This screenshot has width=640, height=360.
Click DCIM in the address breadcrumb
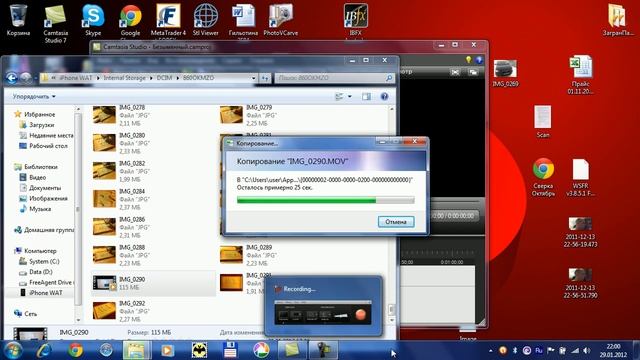point(164,78)
